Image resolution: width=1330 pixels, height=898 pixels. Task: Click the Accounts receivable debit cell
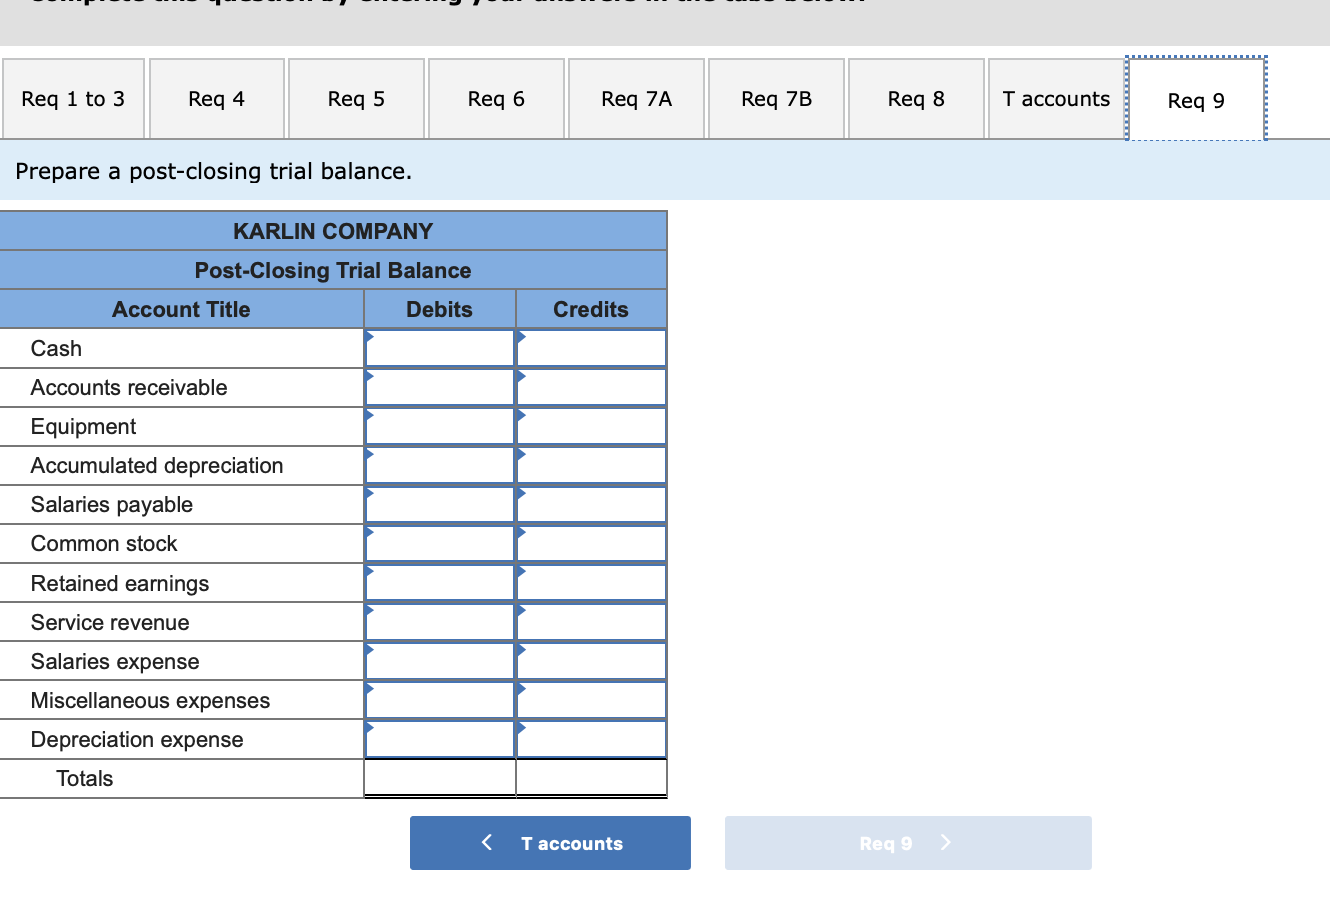439,387
